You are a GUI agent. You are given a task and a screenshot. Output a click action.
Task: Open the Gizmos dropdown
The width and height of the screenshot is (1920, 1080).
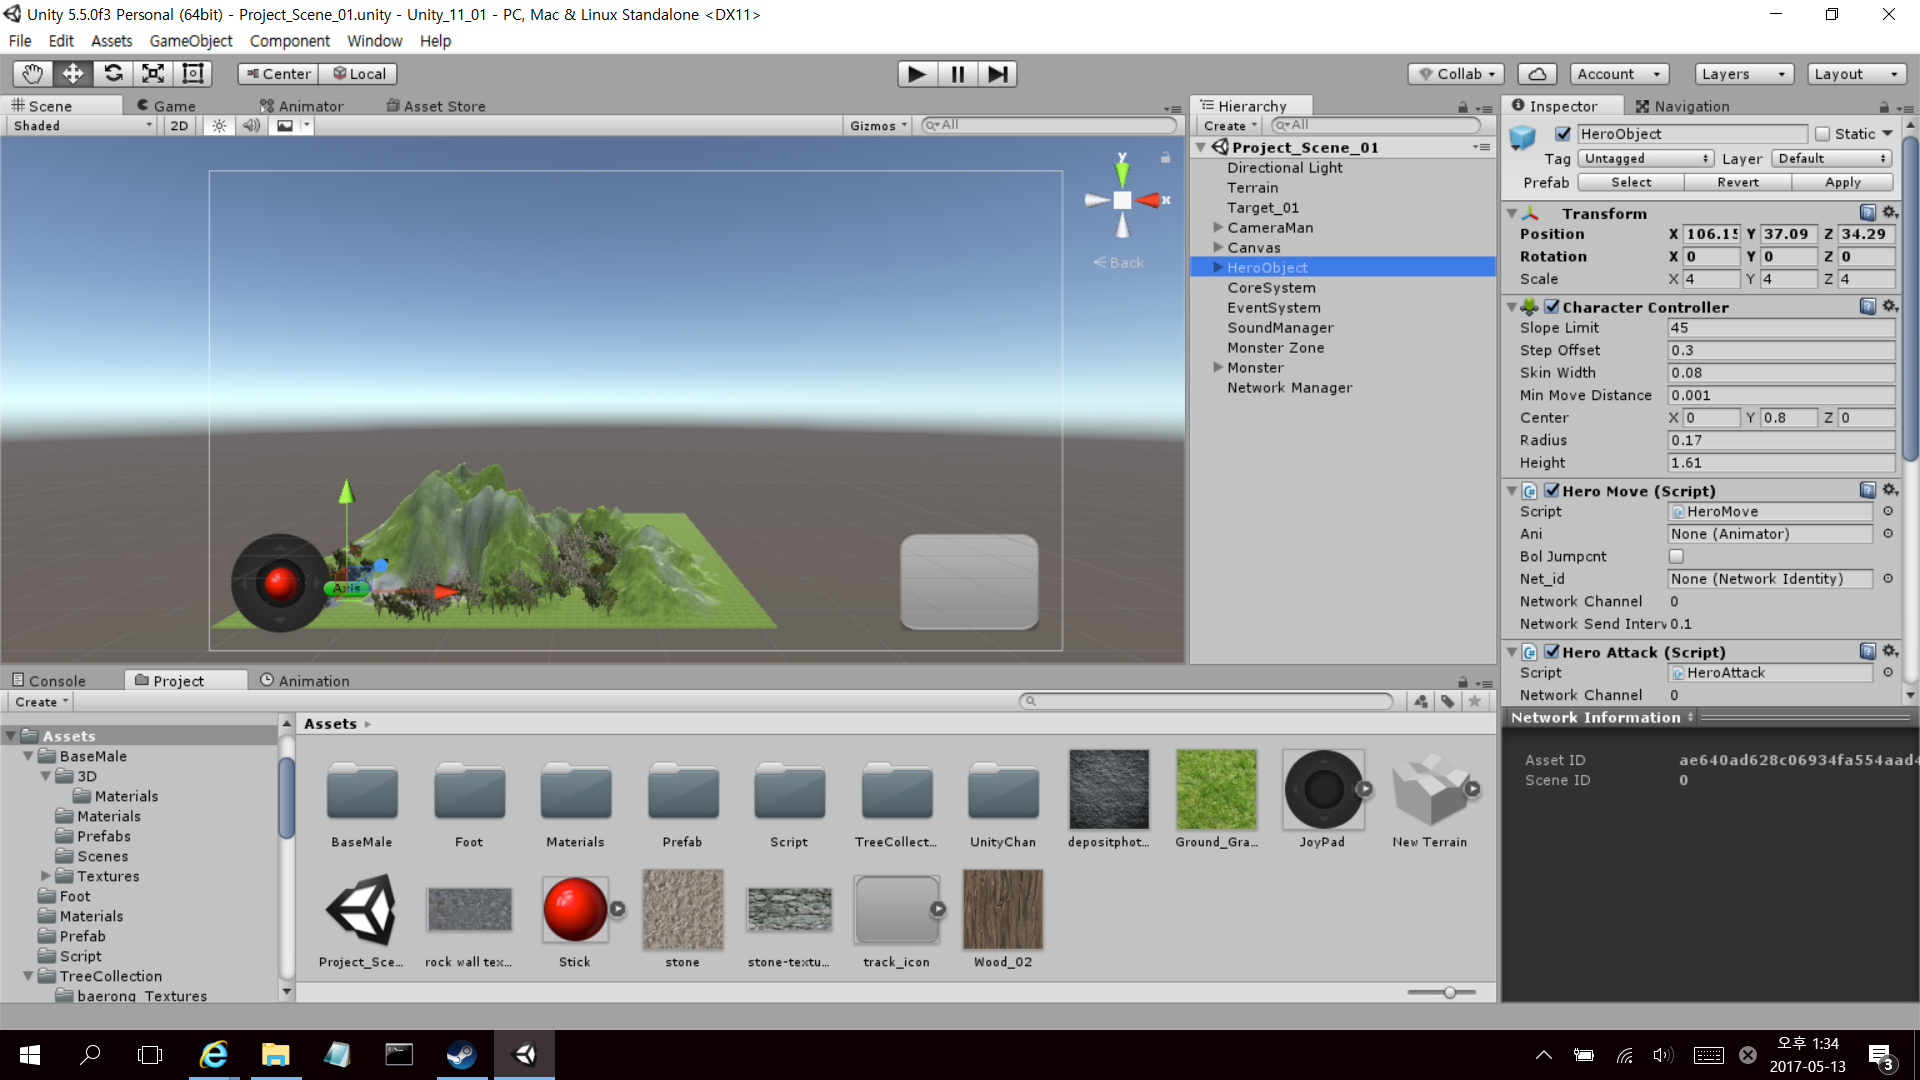click(878, 126)
